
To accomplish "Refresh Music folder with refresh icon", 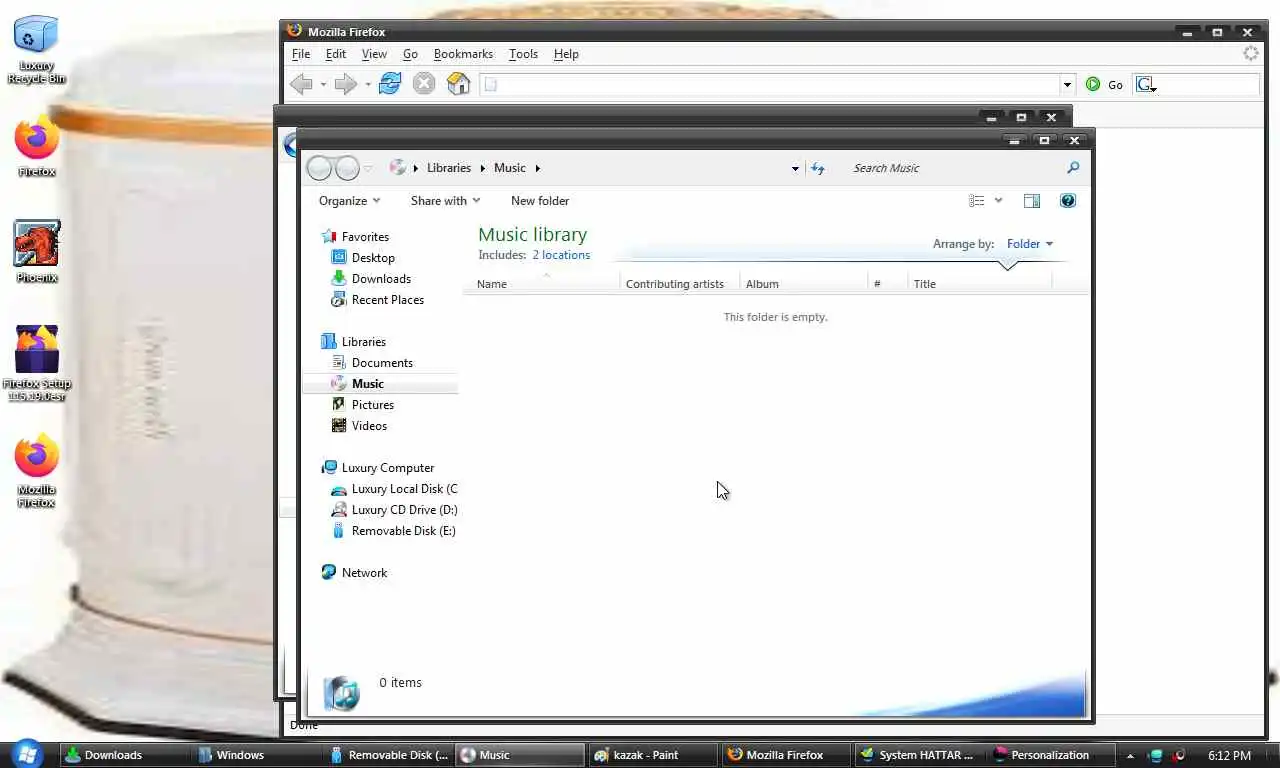I will (818, 168).
